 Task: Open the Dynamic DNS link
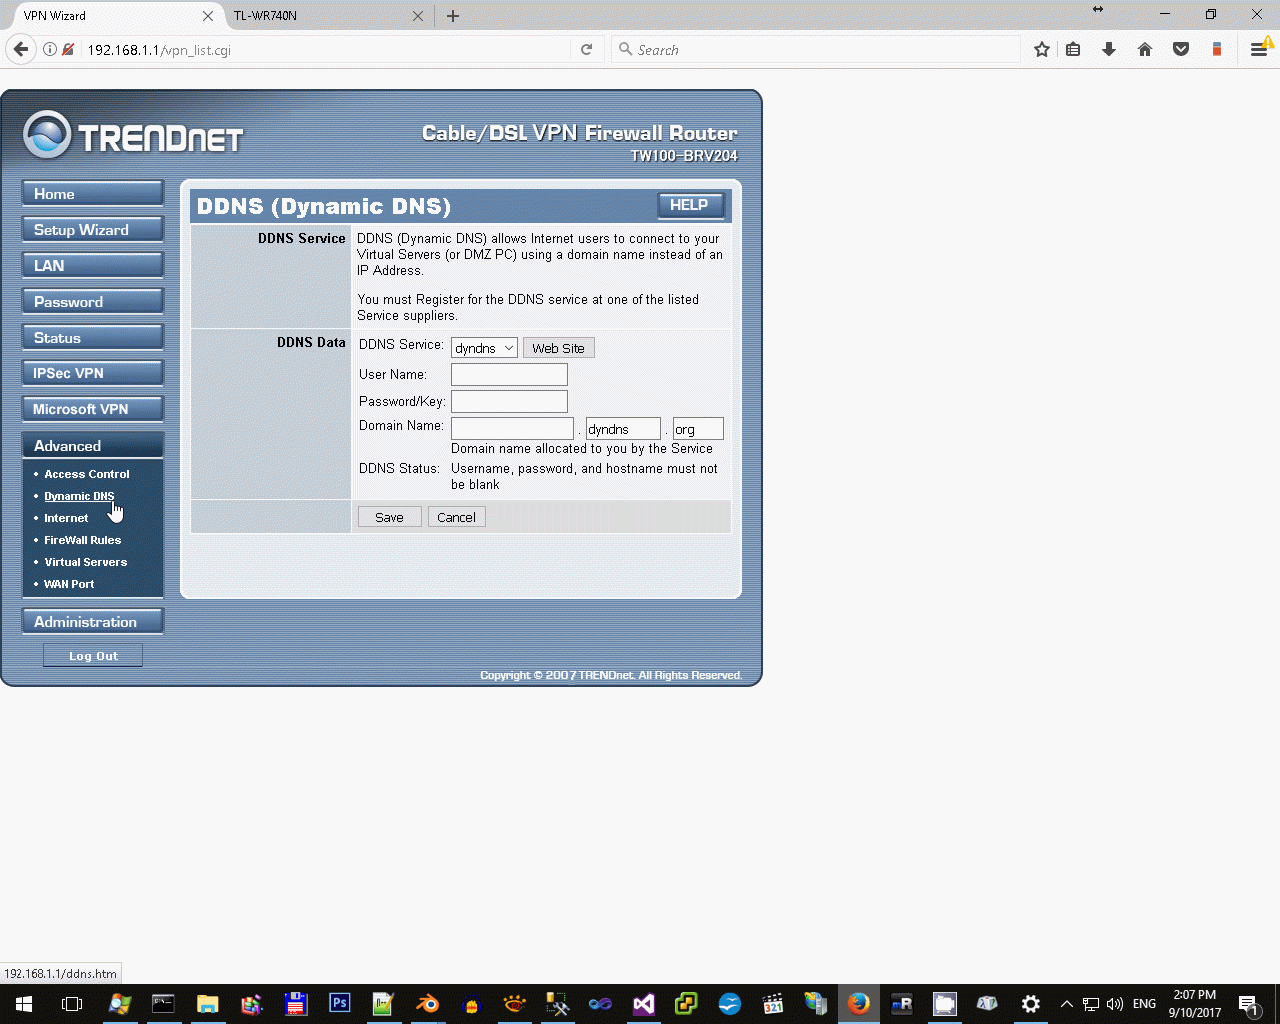[x=79, y=496]
